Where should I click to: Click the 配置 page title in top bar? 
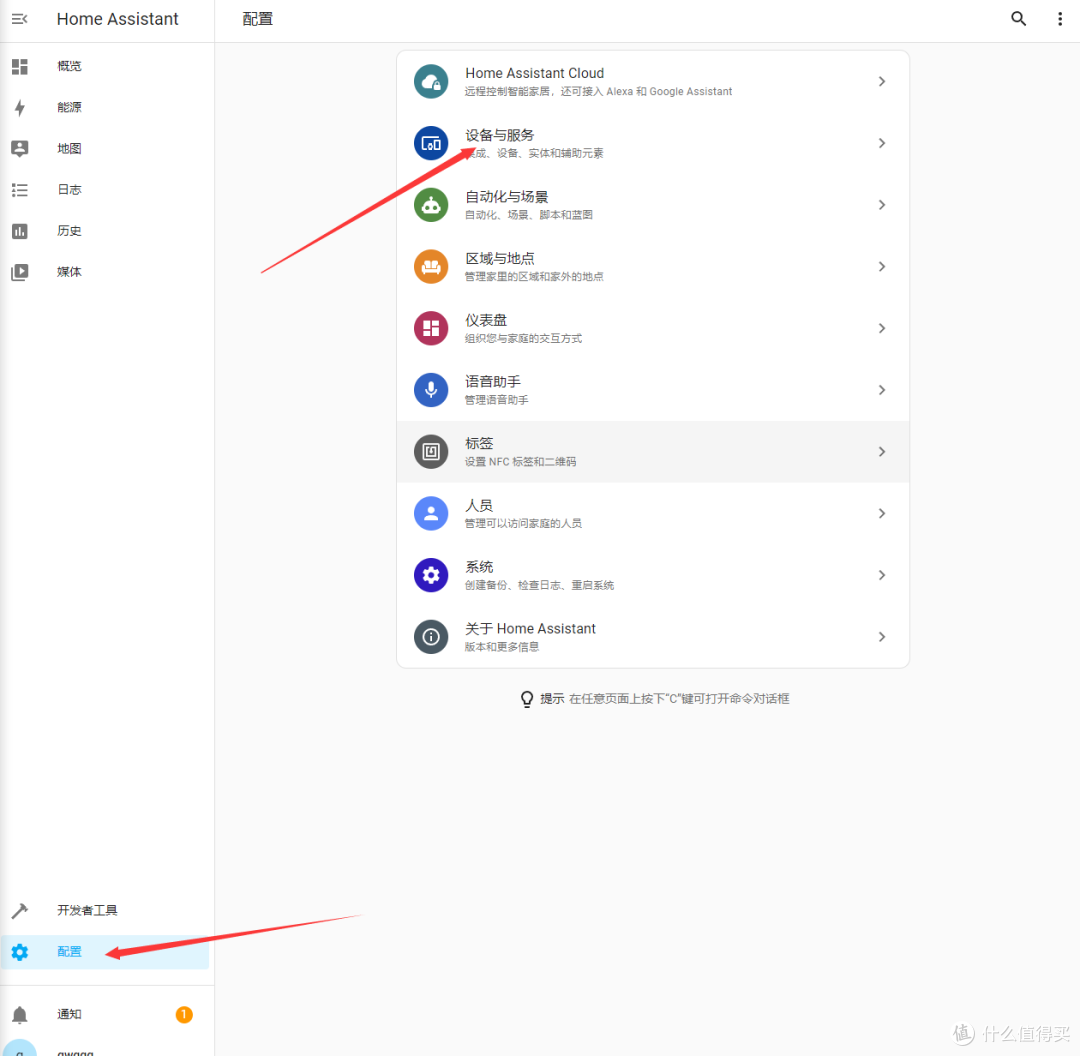[258, 19]
